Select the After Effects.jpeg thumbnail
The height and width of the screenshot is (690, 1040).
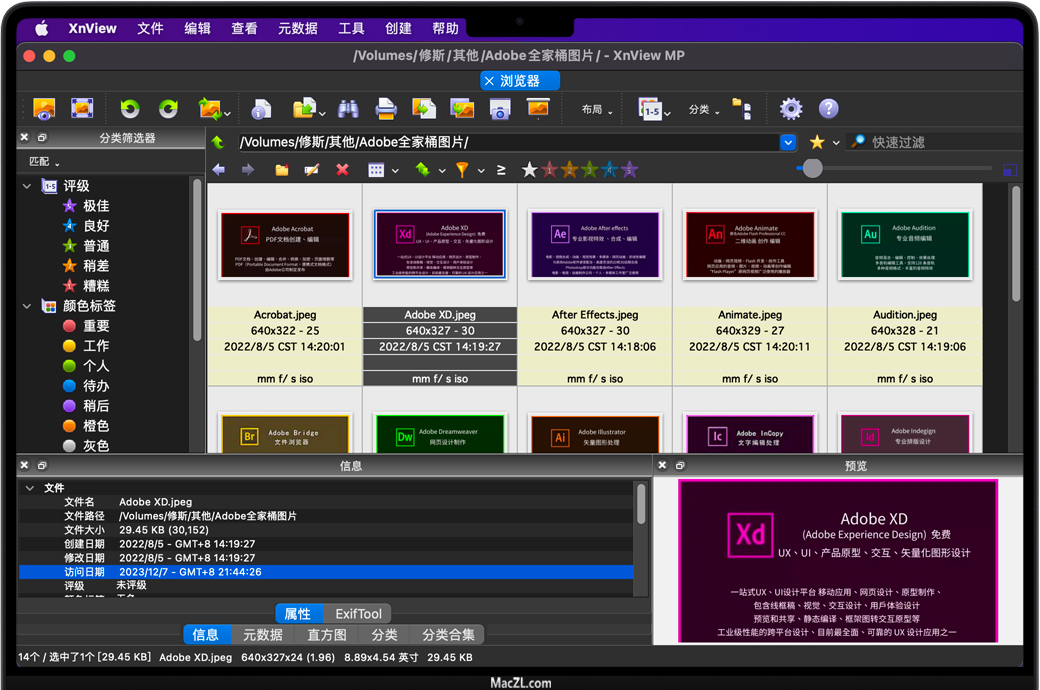(x=595, y=244)
